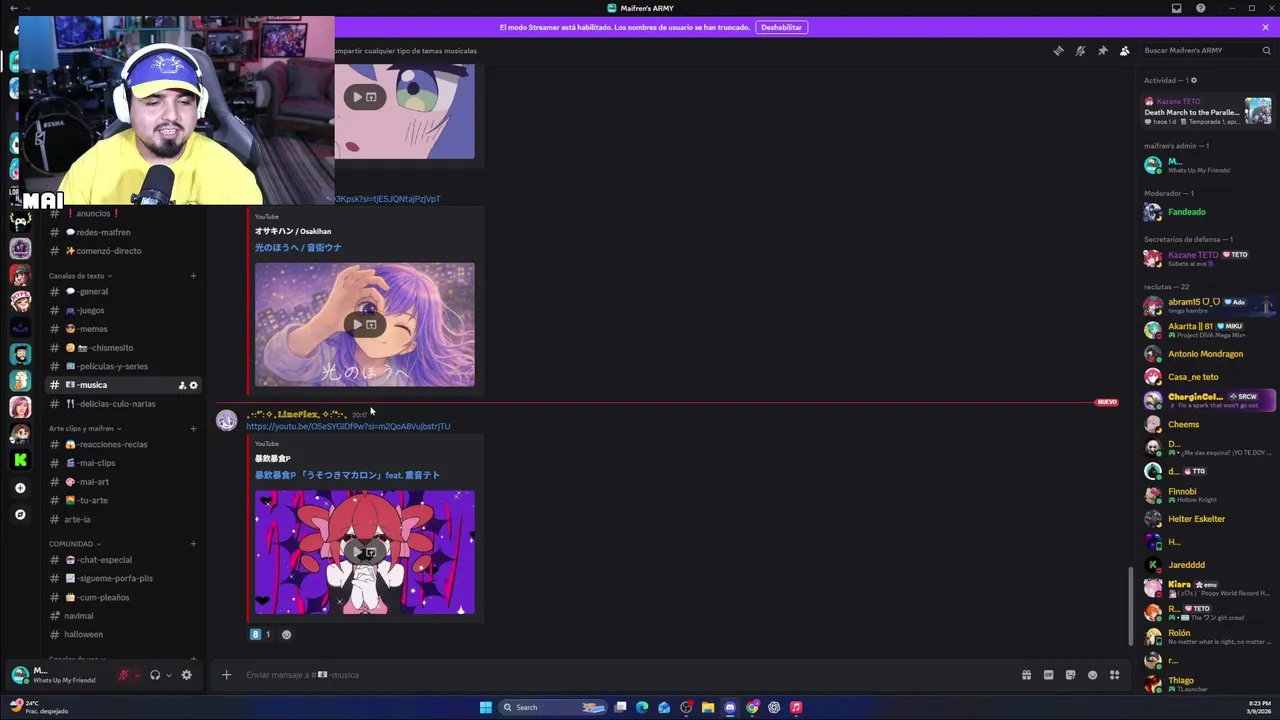Add channel to COMUNIDAD with plus

[x=193, y=544]
